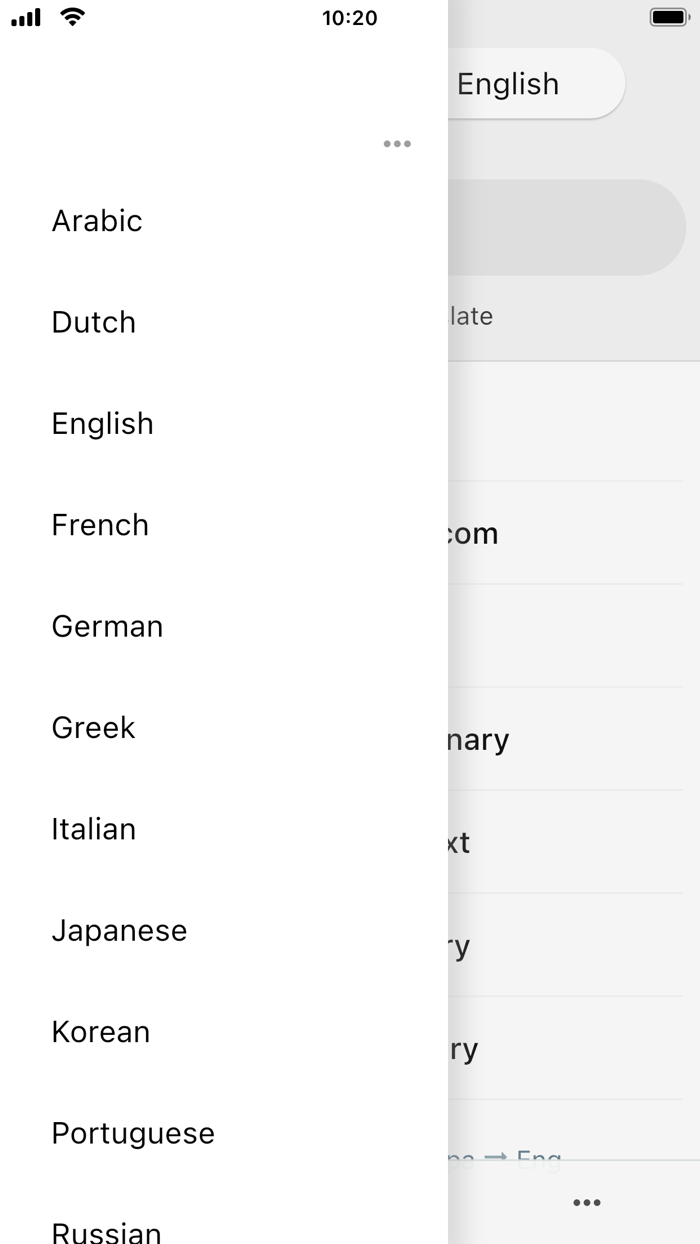Tap the Wi-Fi icon in the status bar
The height and width of the screenshot is (1244, 700).
(x=70, y=17)
